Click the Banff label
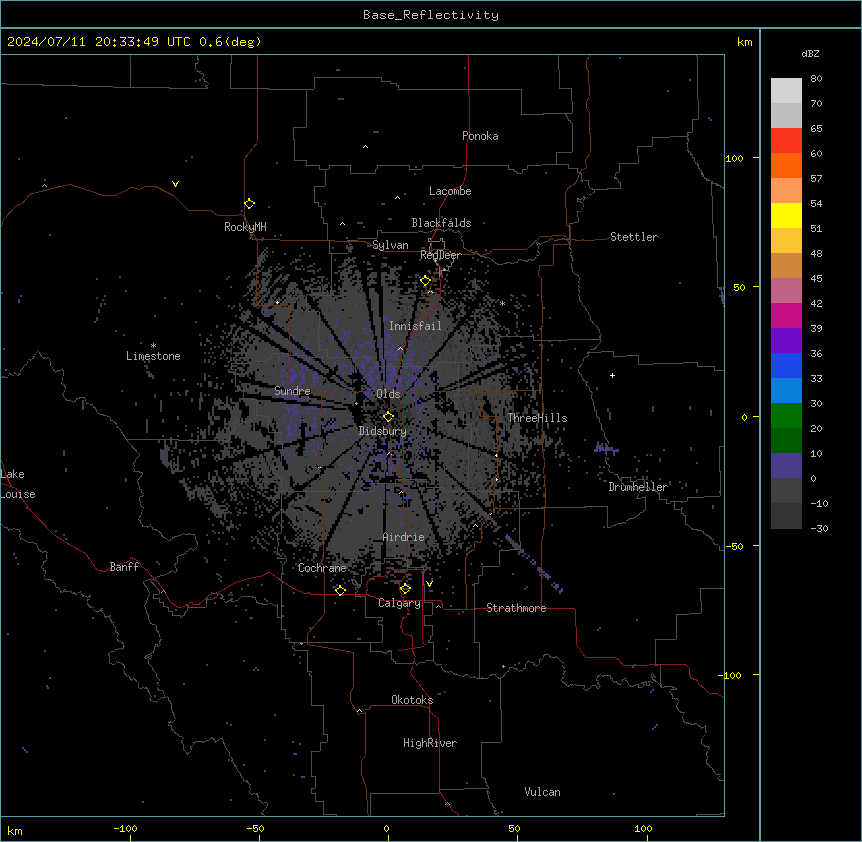 (x=124, y=567)
